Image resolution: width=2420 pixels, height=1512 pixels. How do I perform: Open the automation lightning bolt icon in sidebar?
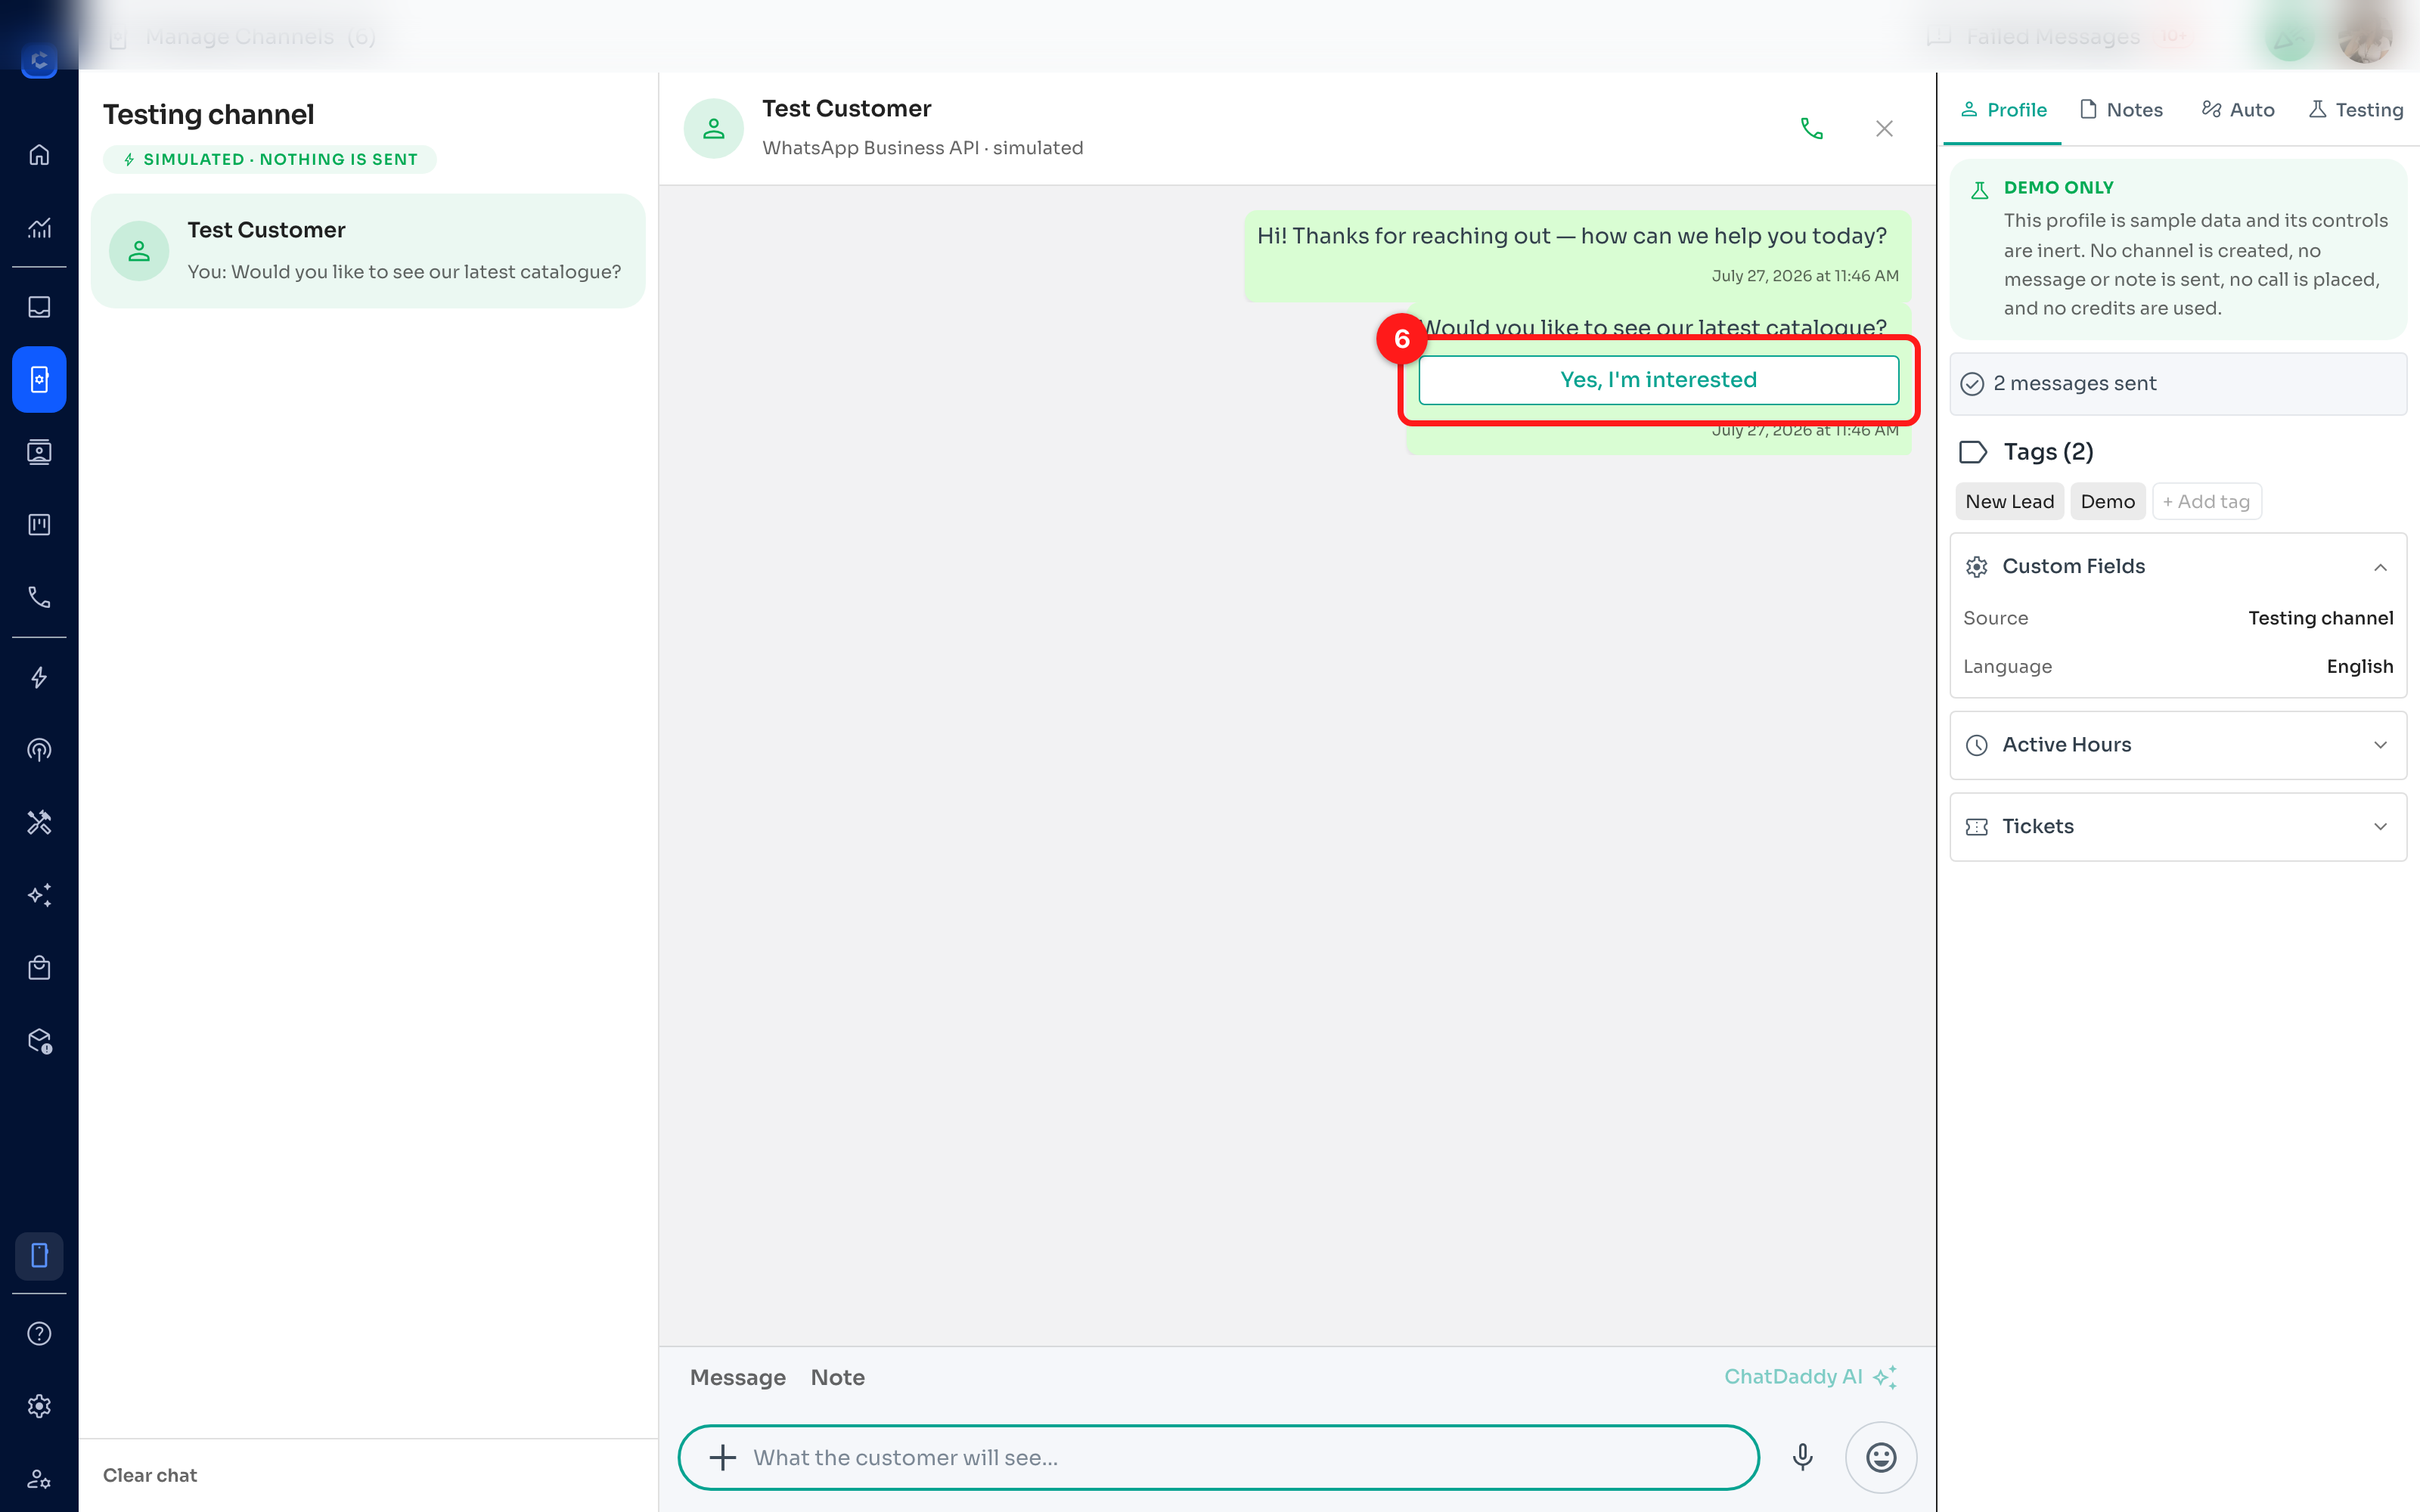coord(39,677)
